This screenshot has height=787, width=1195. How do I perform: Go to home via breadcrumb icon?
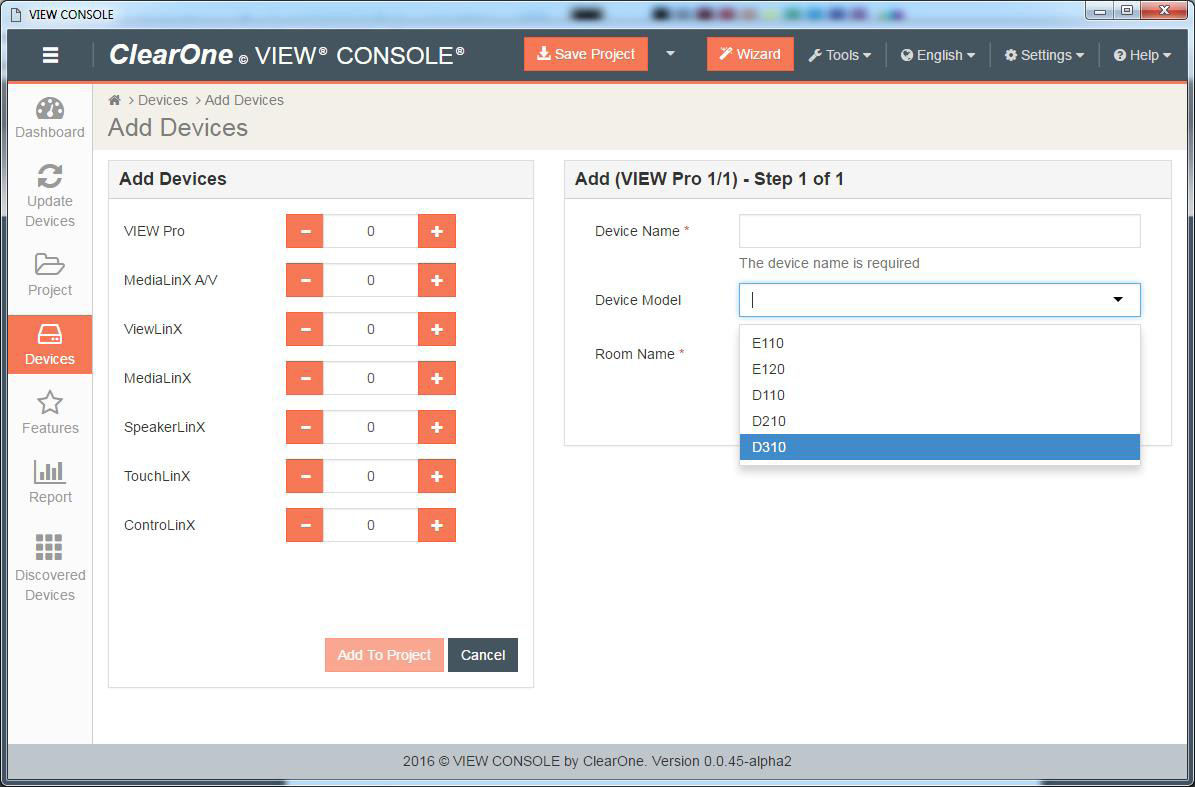coord(114,100)
